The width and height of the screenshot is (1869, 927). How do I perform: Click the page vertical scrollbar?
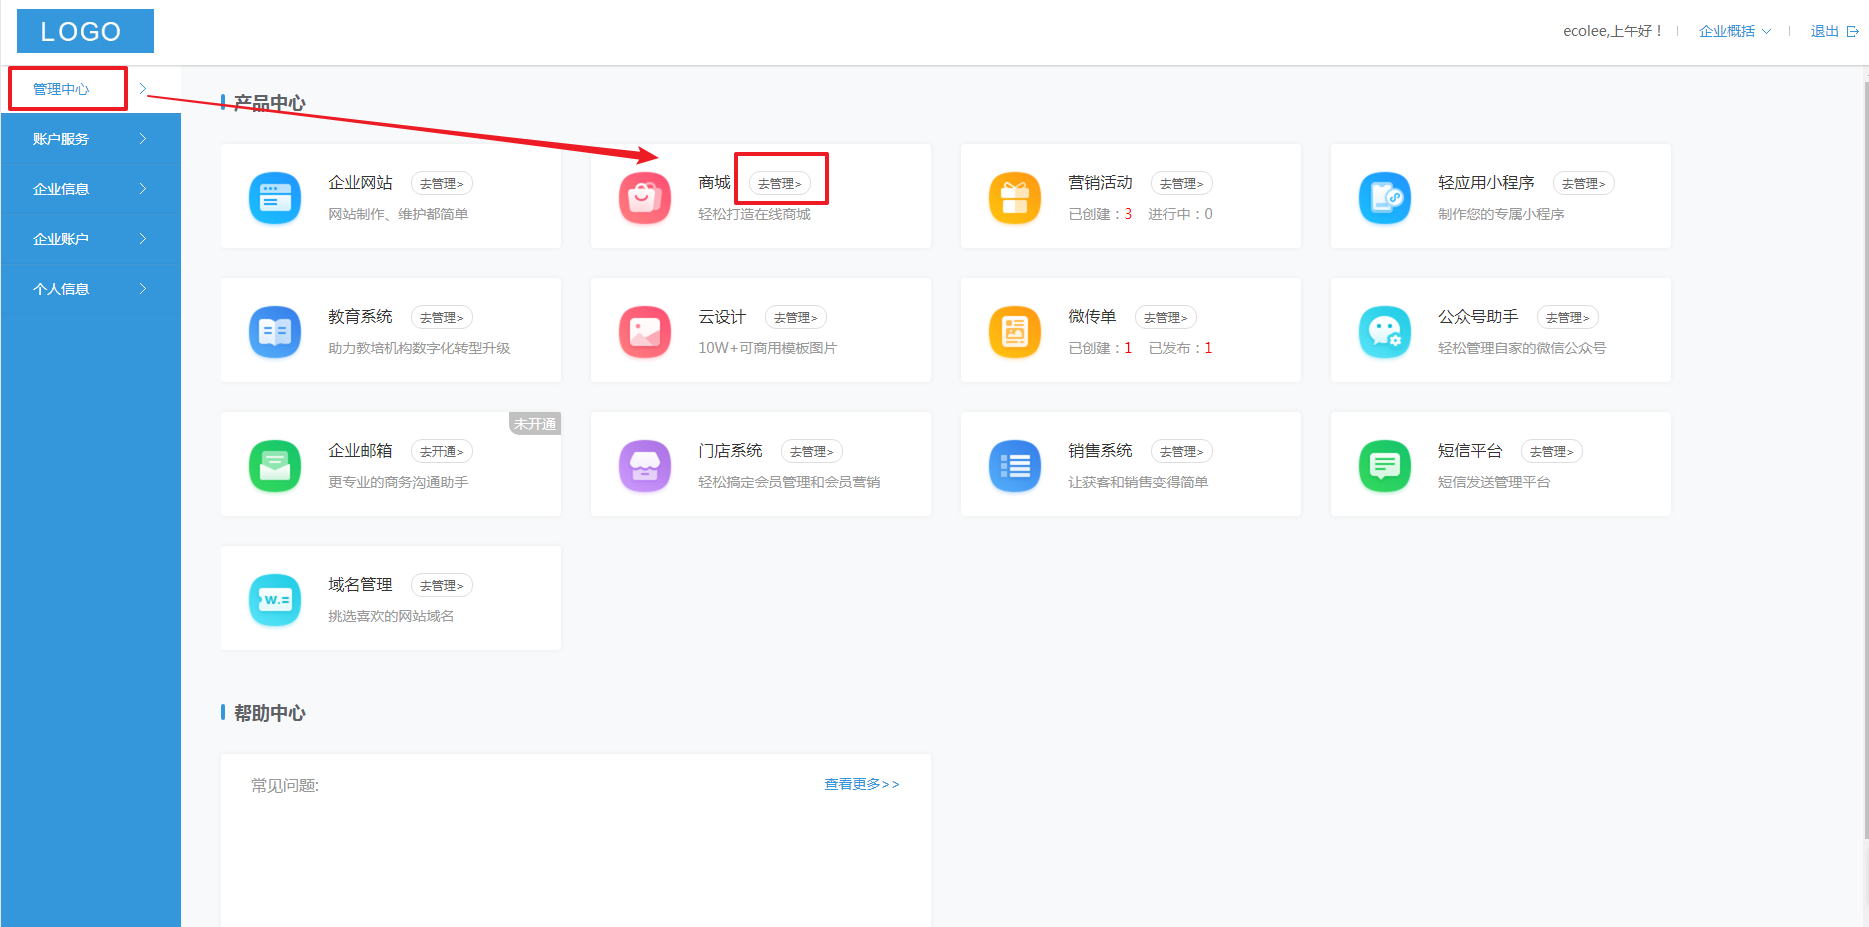[1865, 460]
